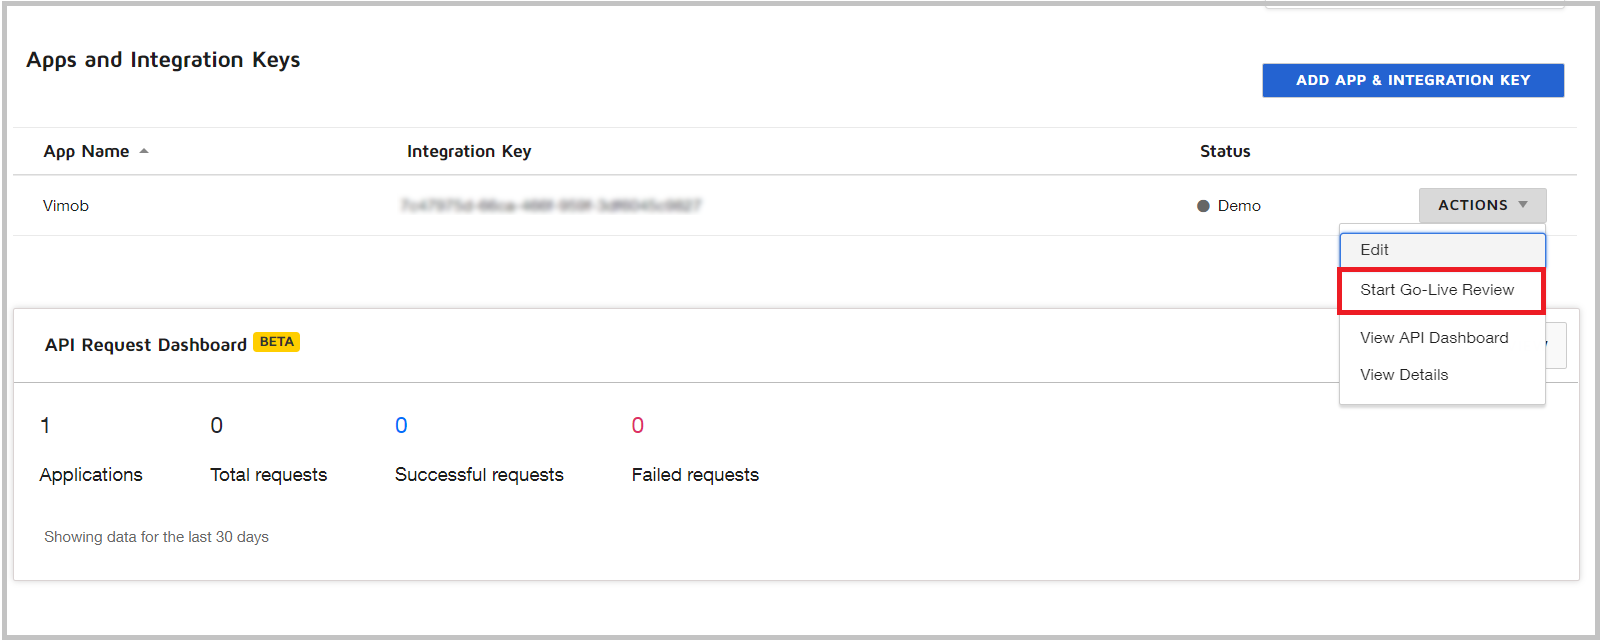
Task: Click the Applications count number
Action: tap(45, 426)
